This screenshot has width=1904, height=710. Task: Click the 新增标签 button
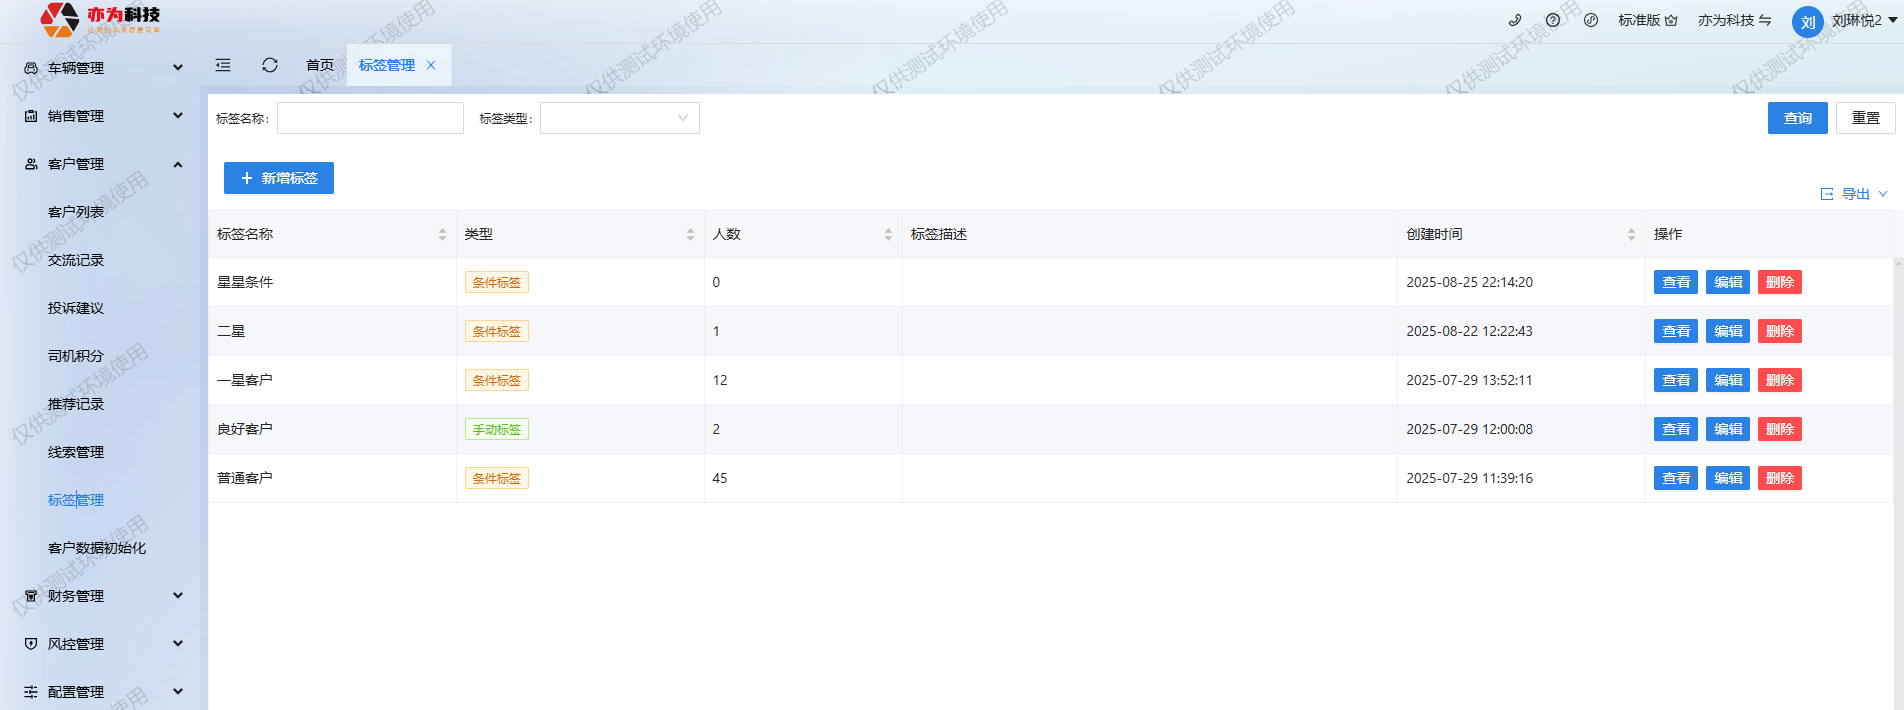click(x=279, y=178)
